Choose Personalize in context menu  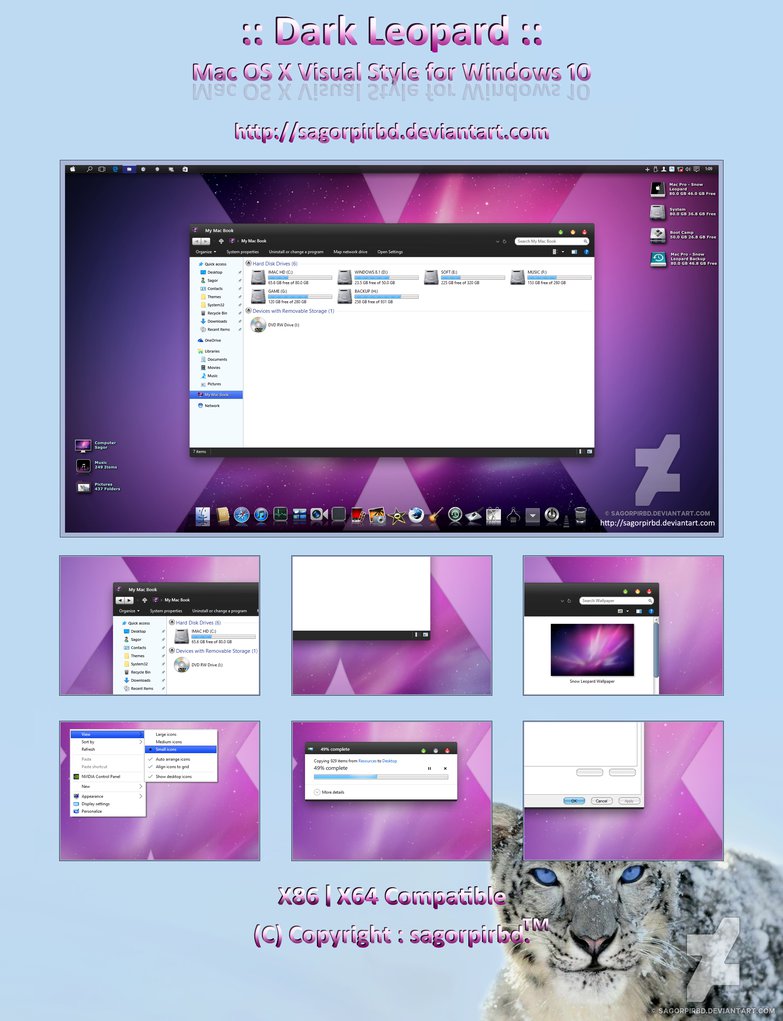pos(107,811)
